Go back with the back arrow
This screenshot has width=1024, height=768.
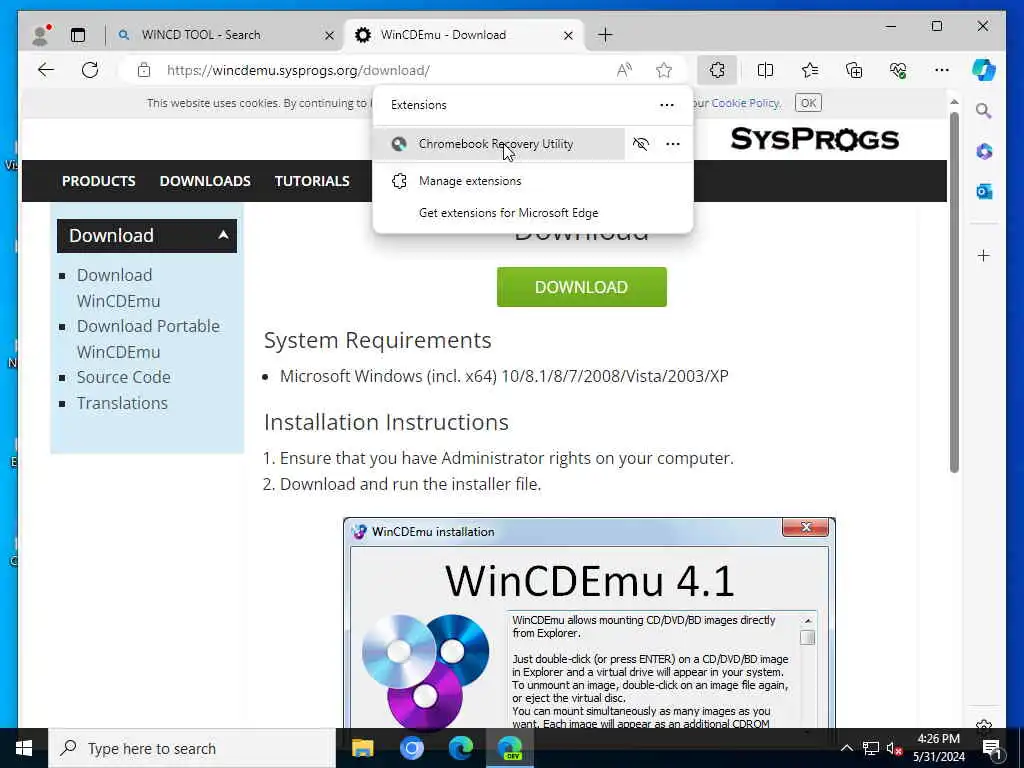pyautogui.click(x=46, y=70)
